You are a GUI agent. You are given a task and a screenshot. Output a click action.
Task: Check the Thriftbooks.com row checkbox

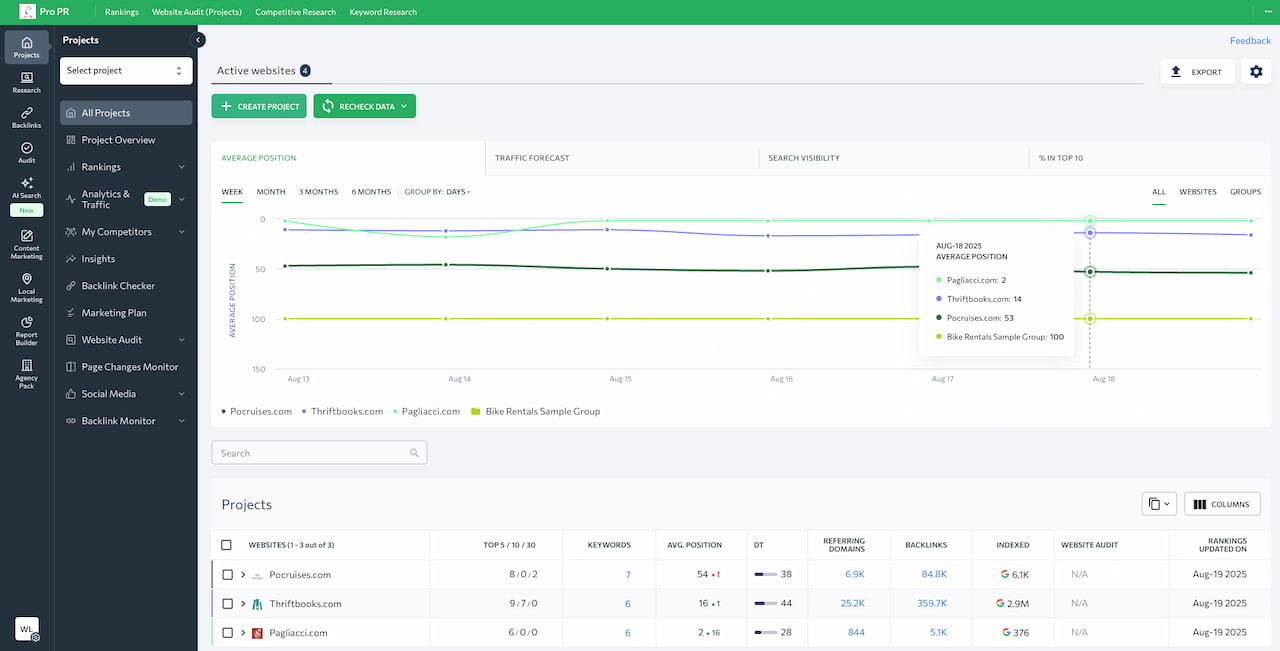click(228, 604)
